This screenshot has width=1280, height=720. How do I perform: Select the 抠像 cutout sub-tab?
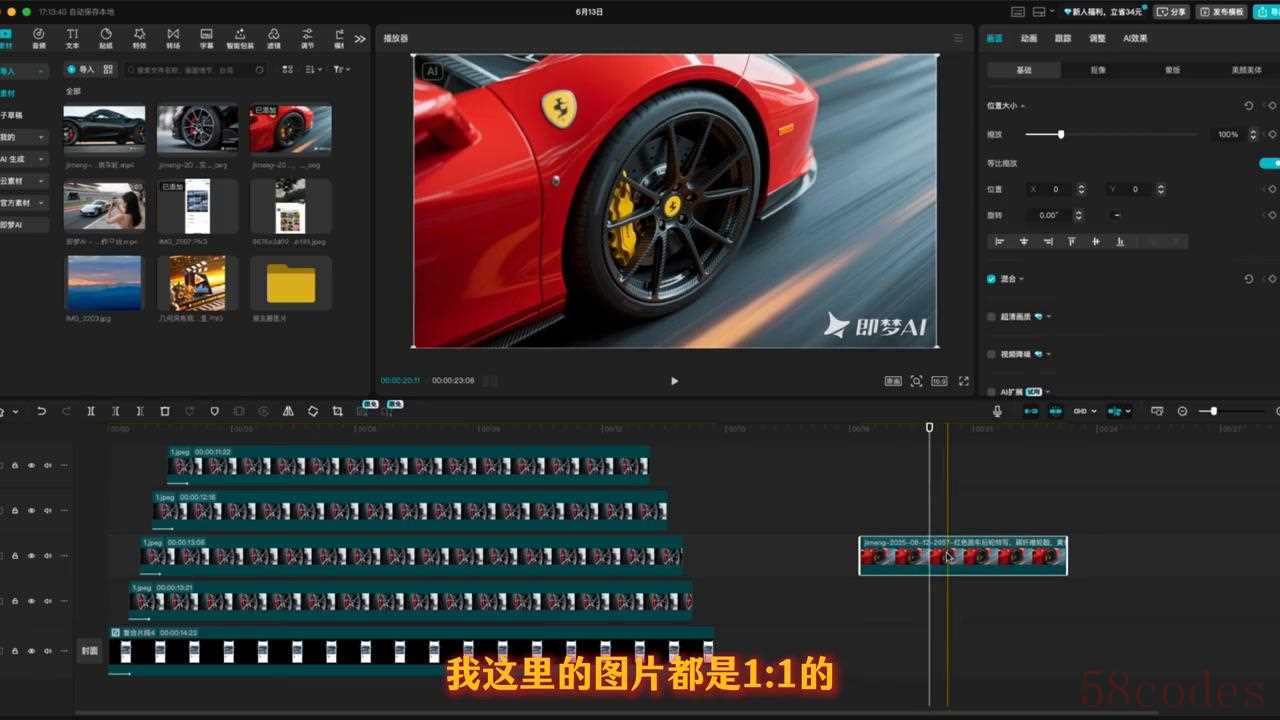[1098, 70]
